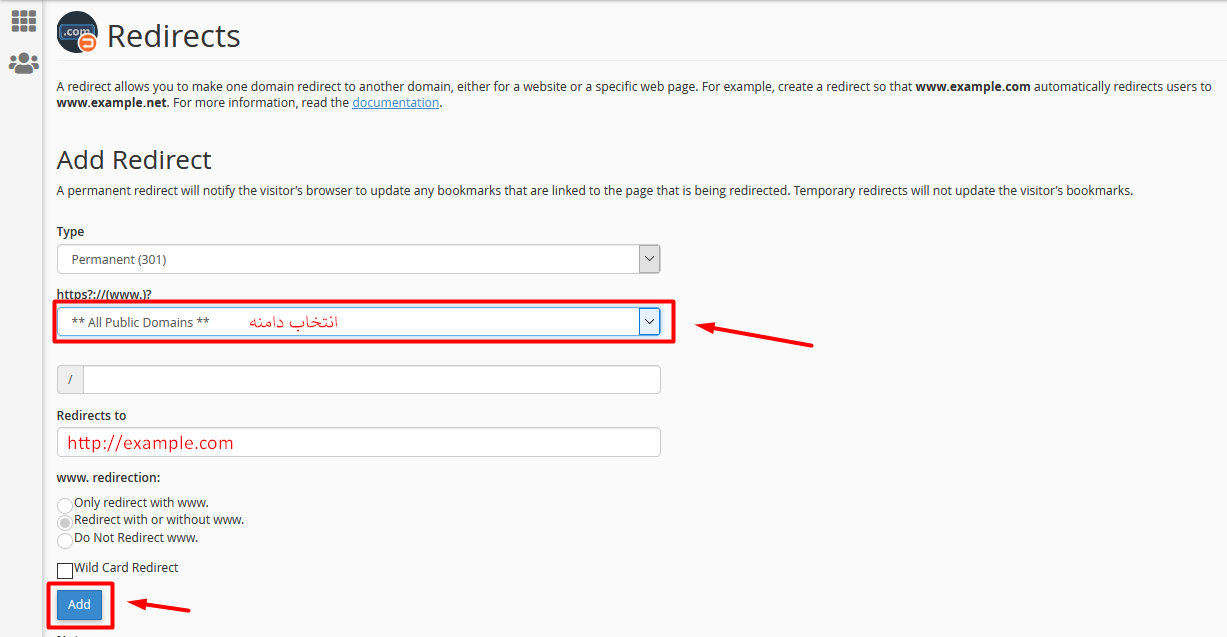Expand the All Public Domains dropdown

(649, 321)
